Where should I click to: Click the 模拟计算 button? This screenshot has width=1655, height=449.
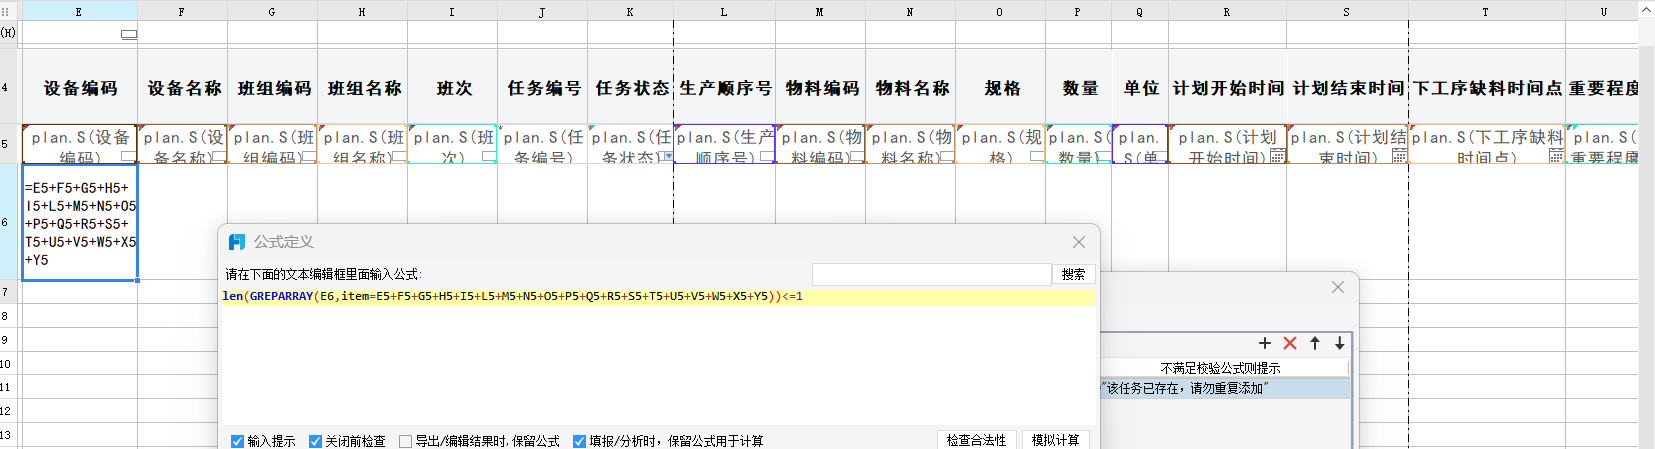[x=1056, y=440]
